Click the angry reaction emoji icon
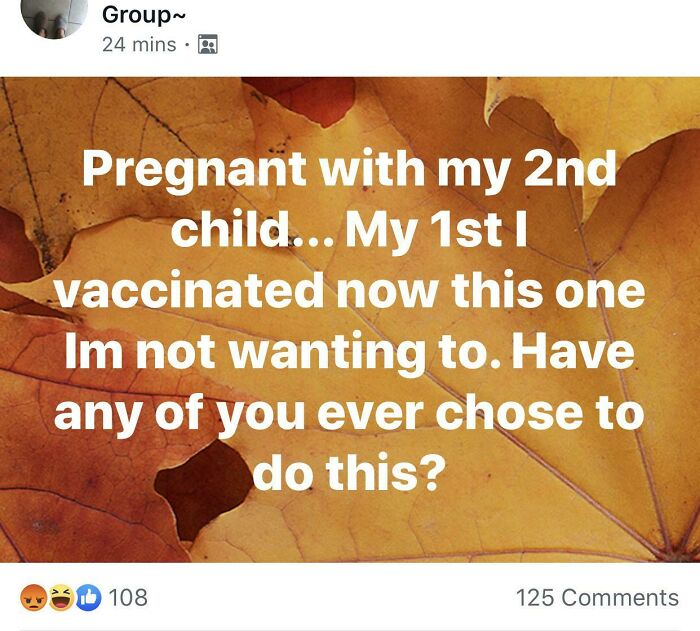The image size is (700, 631). tap(34, 598)
